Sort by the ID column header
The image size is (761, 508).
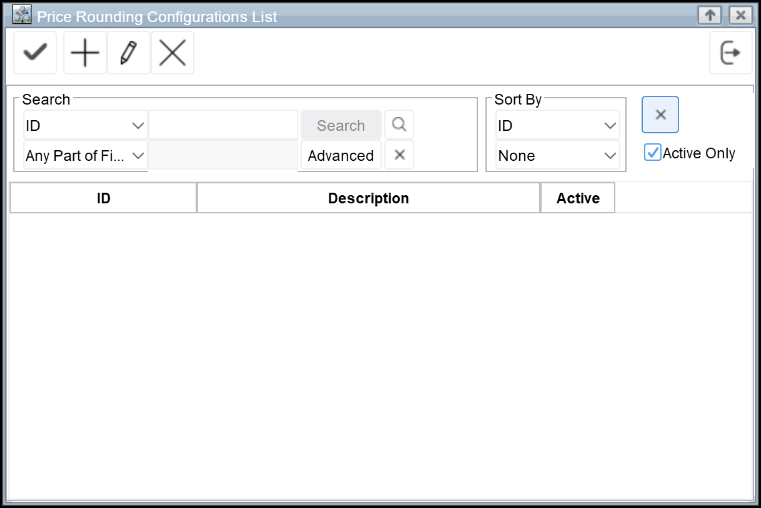tap(103, 198)
